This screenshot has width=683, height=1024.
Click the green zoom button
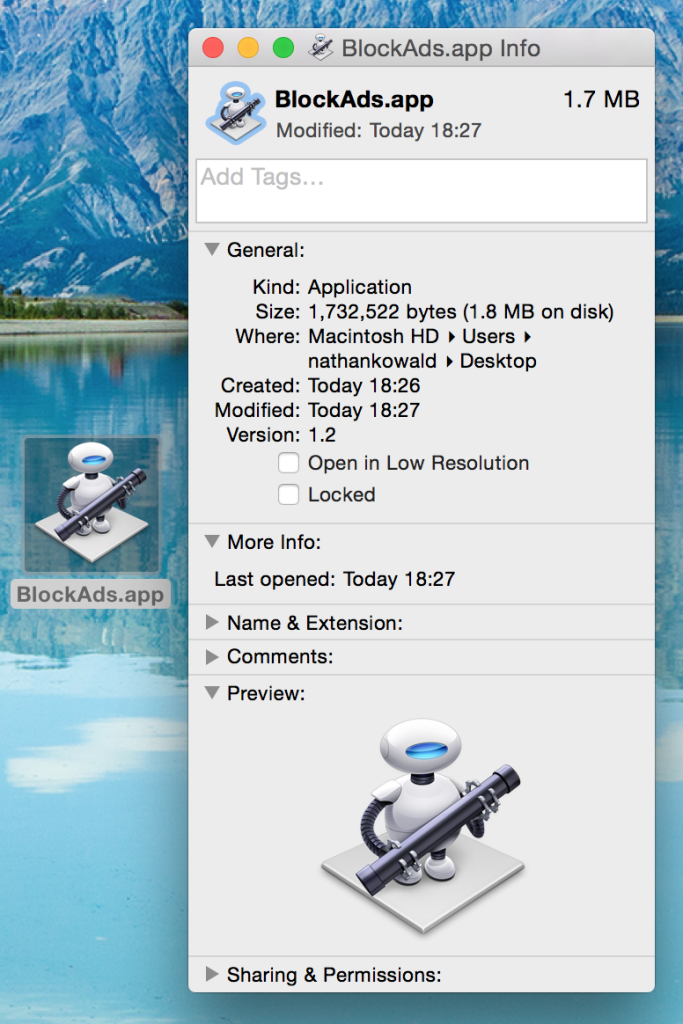(x=283, y=48)
